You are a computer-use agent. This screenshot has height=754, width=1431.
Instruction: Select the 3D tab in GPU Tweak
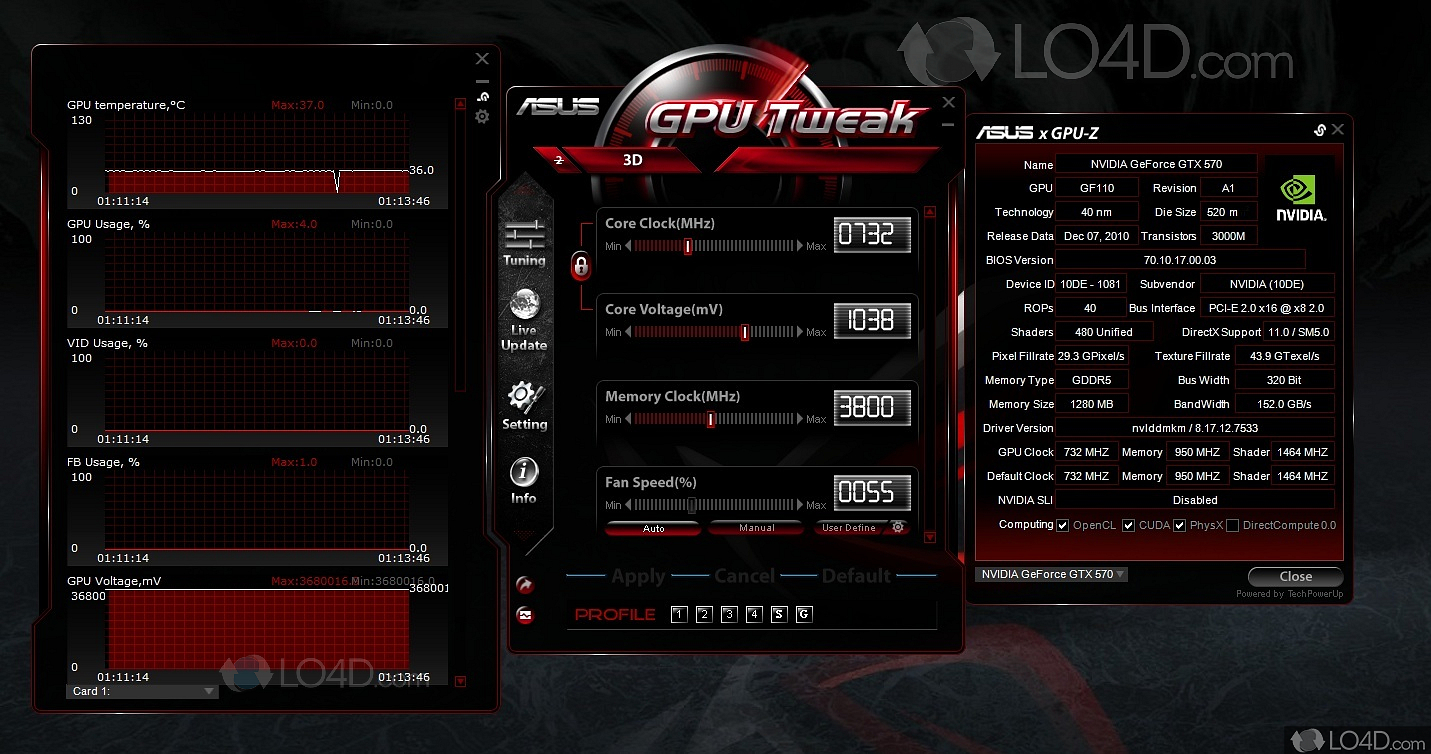(633, 160)
